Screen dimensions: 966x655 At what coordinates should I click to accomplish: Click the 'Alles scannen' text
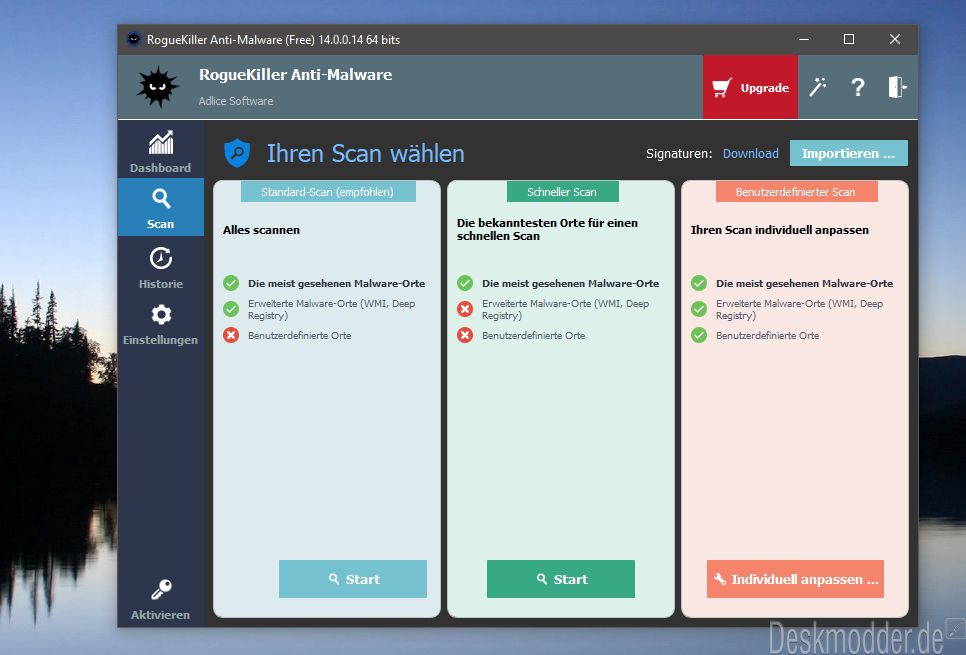pos(261,230)
